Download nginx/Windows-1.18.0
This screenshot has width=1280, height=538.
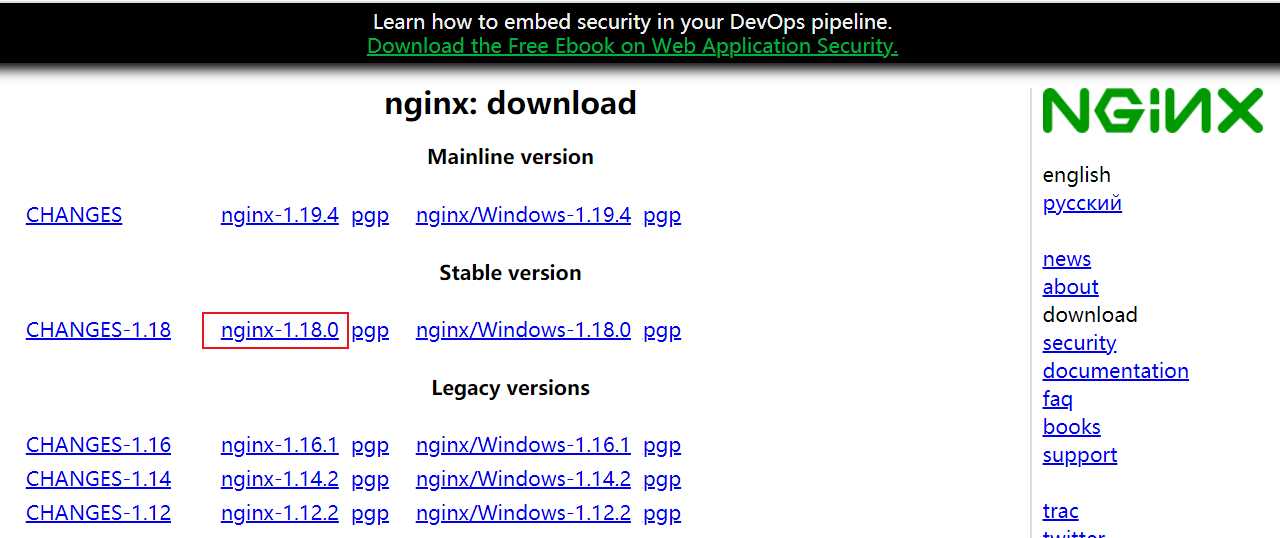pos(523,330)
